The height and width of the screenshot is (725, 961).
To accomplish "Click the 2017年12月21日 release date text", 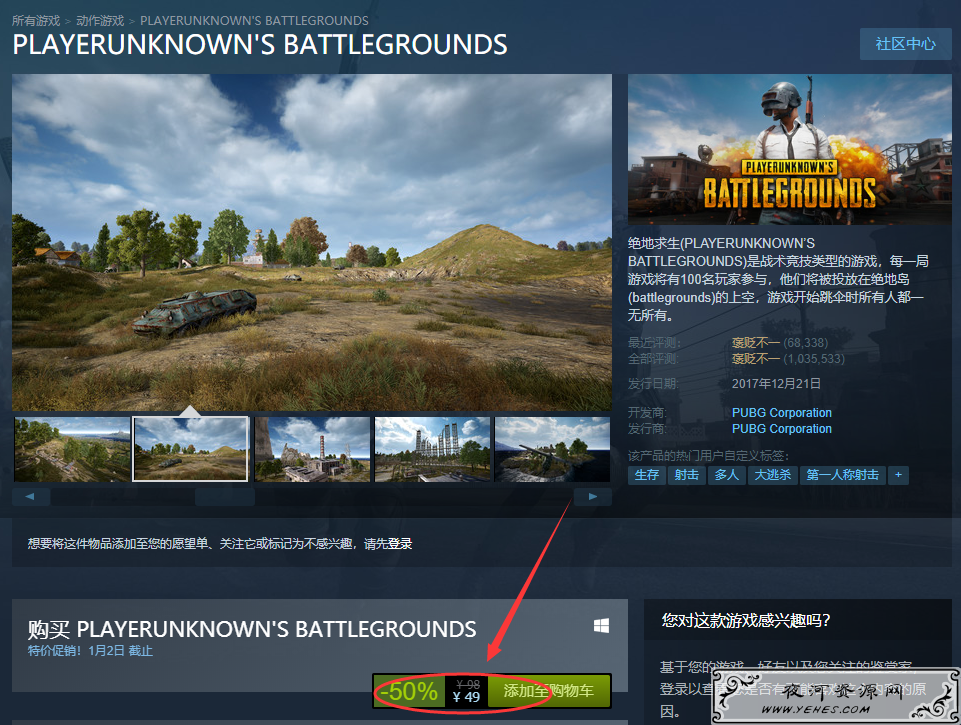I will pyautogui.click(x=776, y=384).
